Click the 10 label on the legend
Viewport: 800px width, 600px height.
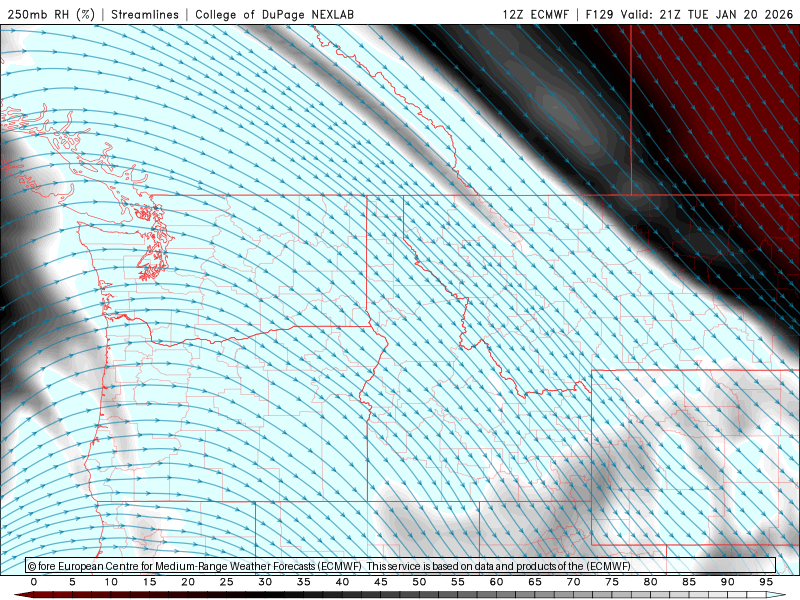click(x=111, y=582)
